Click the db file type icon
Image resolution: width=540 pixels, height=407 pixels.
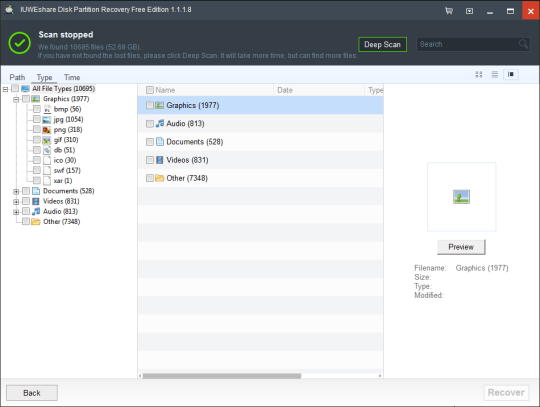pos(47,150)
